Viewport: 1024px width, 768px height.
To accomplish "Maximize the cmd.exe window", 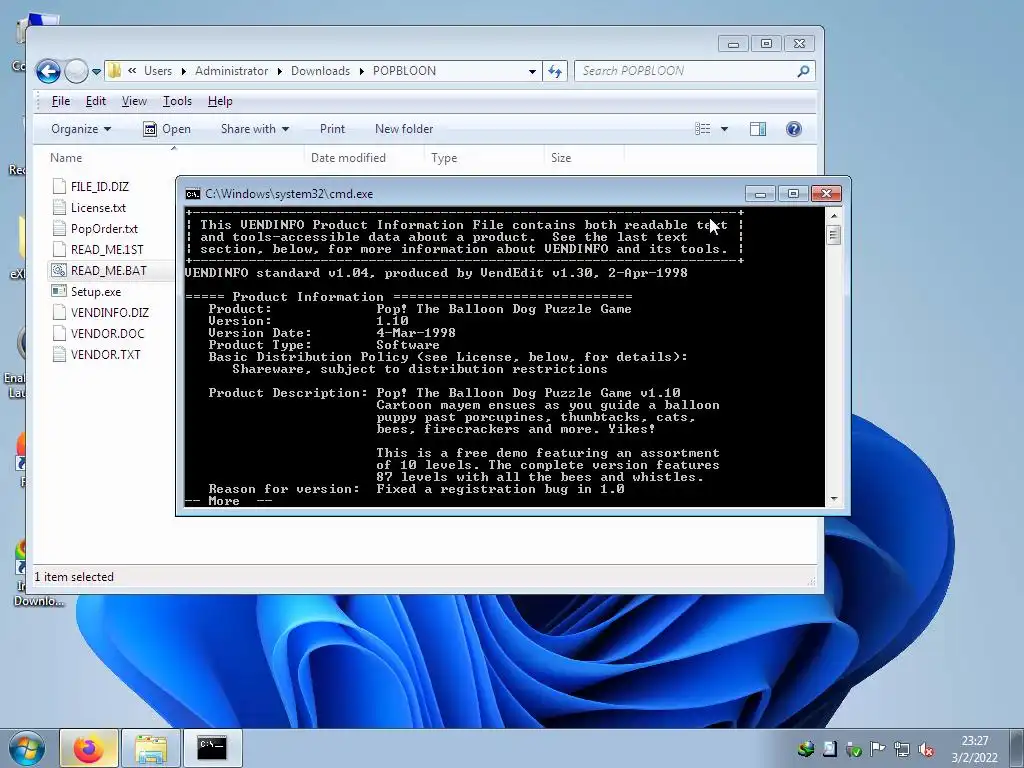I will [793, 193].
